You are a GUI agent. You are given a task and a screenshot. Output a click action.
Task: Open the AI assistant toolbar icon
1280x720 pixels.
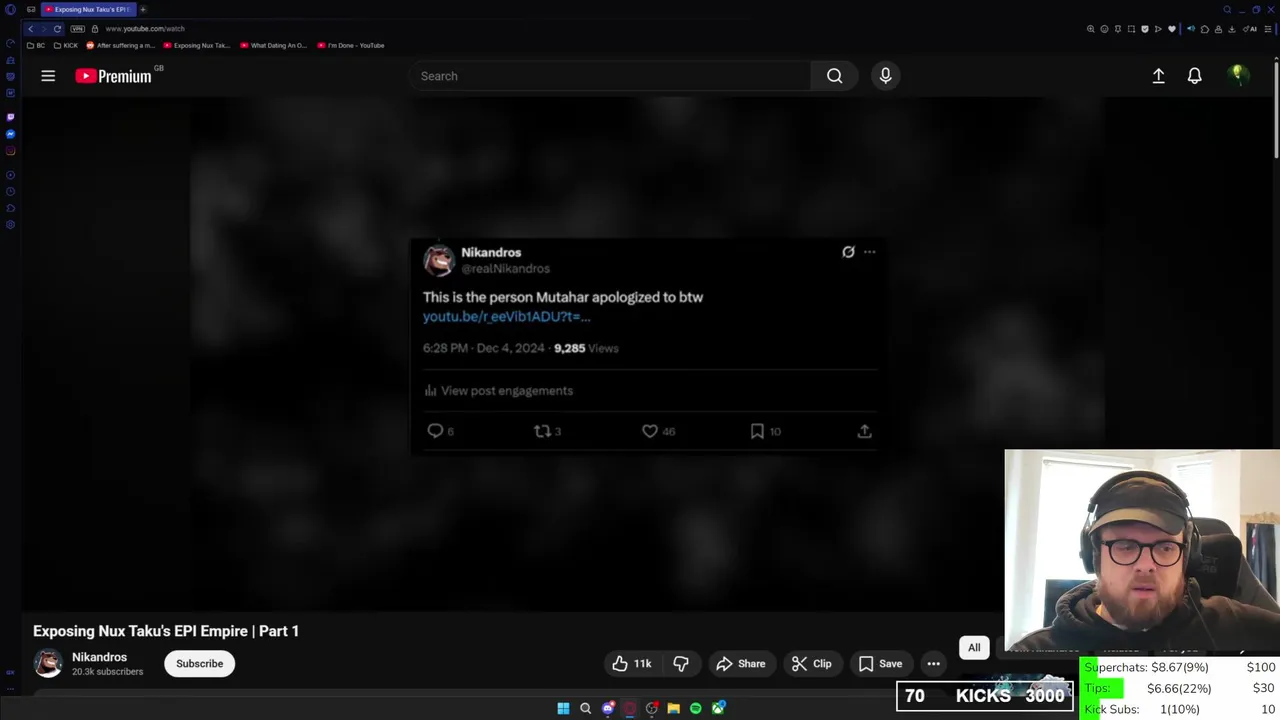point(1248,29)
